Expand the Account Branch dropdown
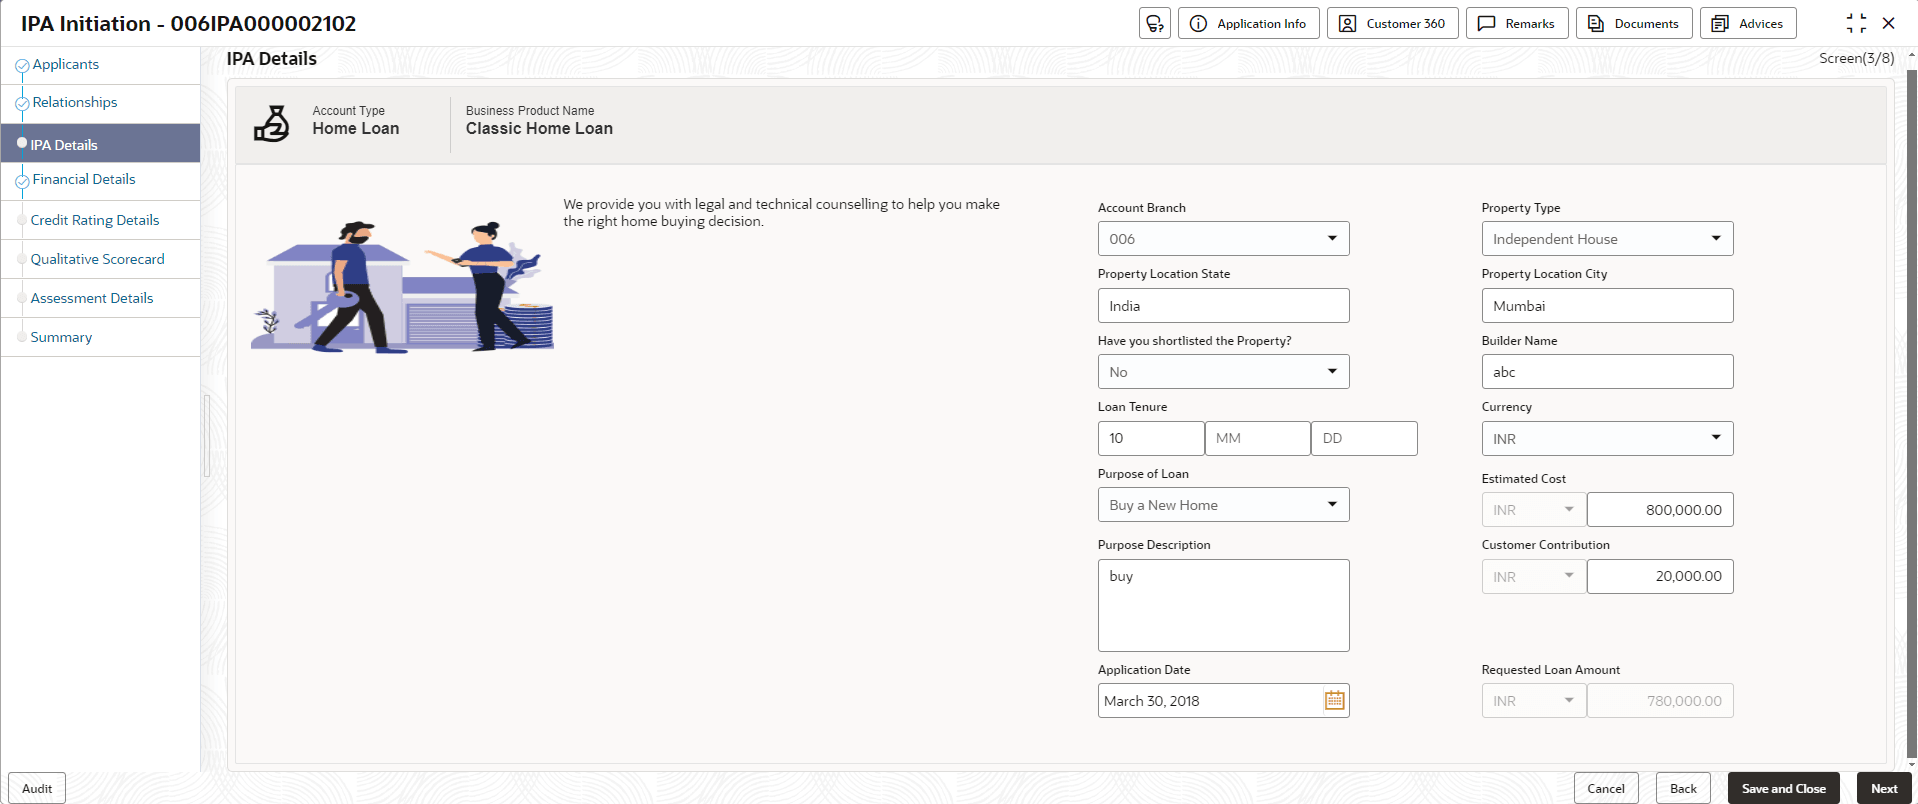Screen dimensions: 1918x804 click(1331, 239)
